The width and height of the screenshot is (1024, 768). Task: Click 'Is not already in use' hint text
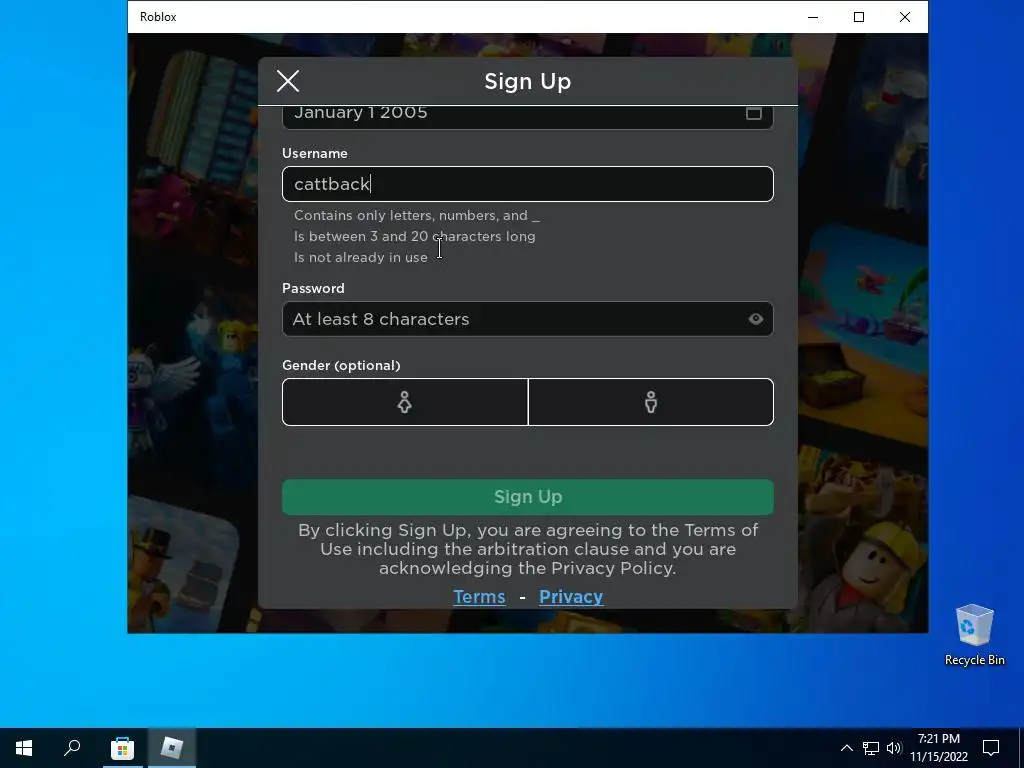pos(360,257)
